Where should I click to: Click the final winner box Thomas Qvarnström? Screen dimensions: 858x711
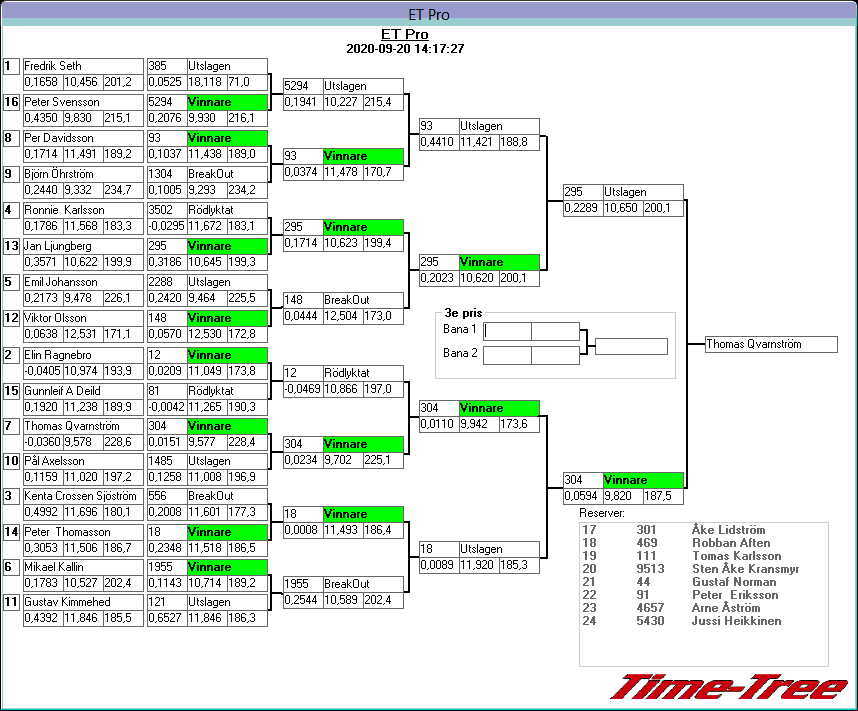point(770,344)
